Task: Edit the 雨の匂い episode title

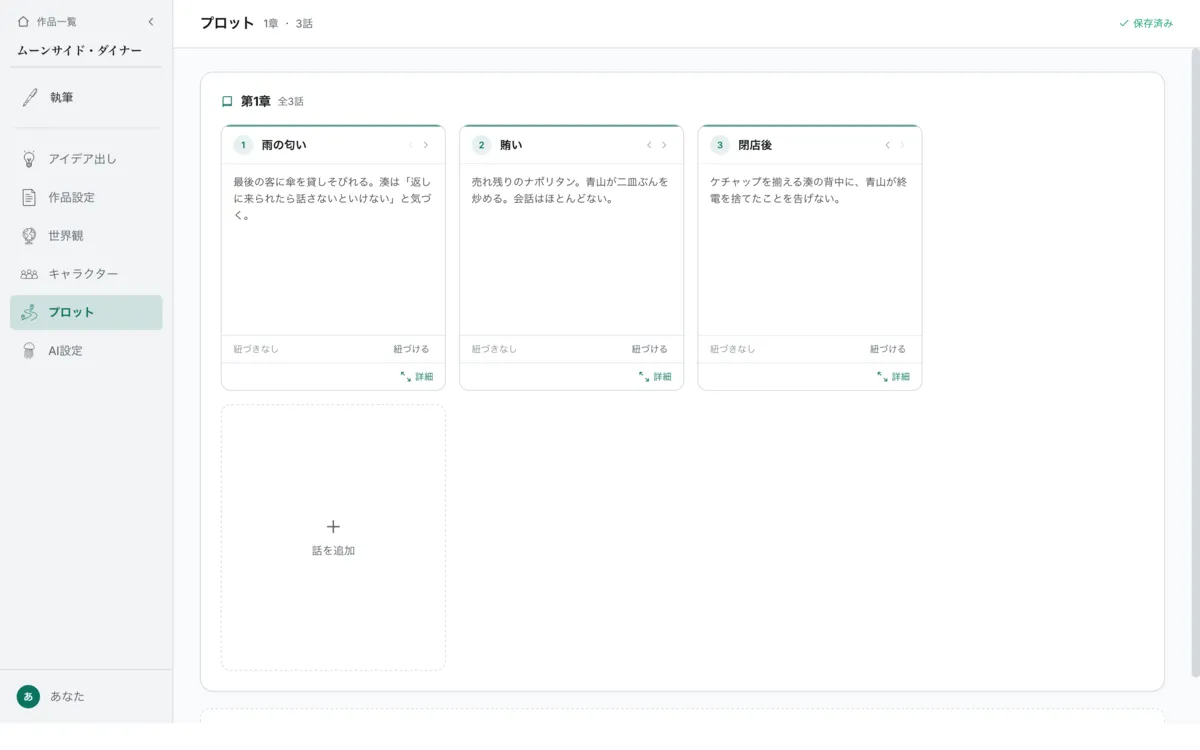Action: 284,145
